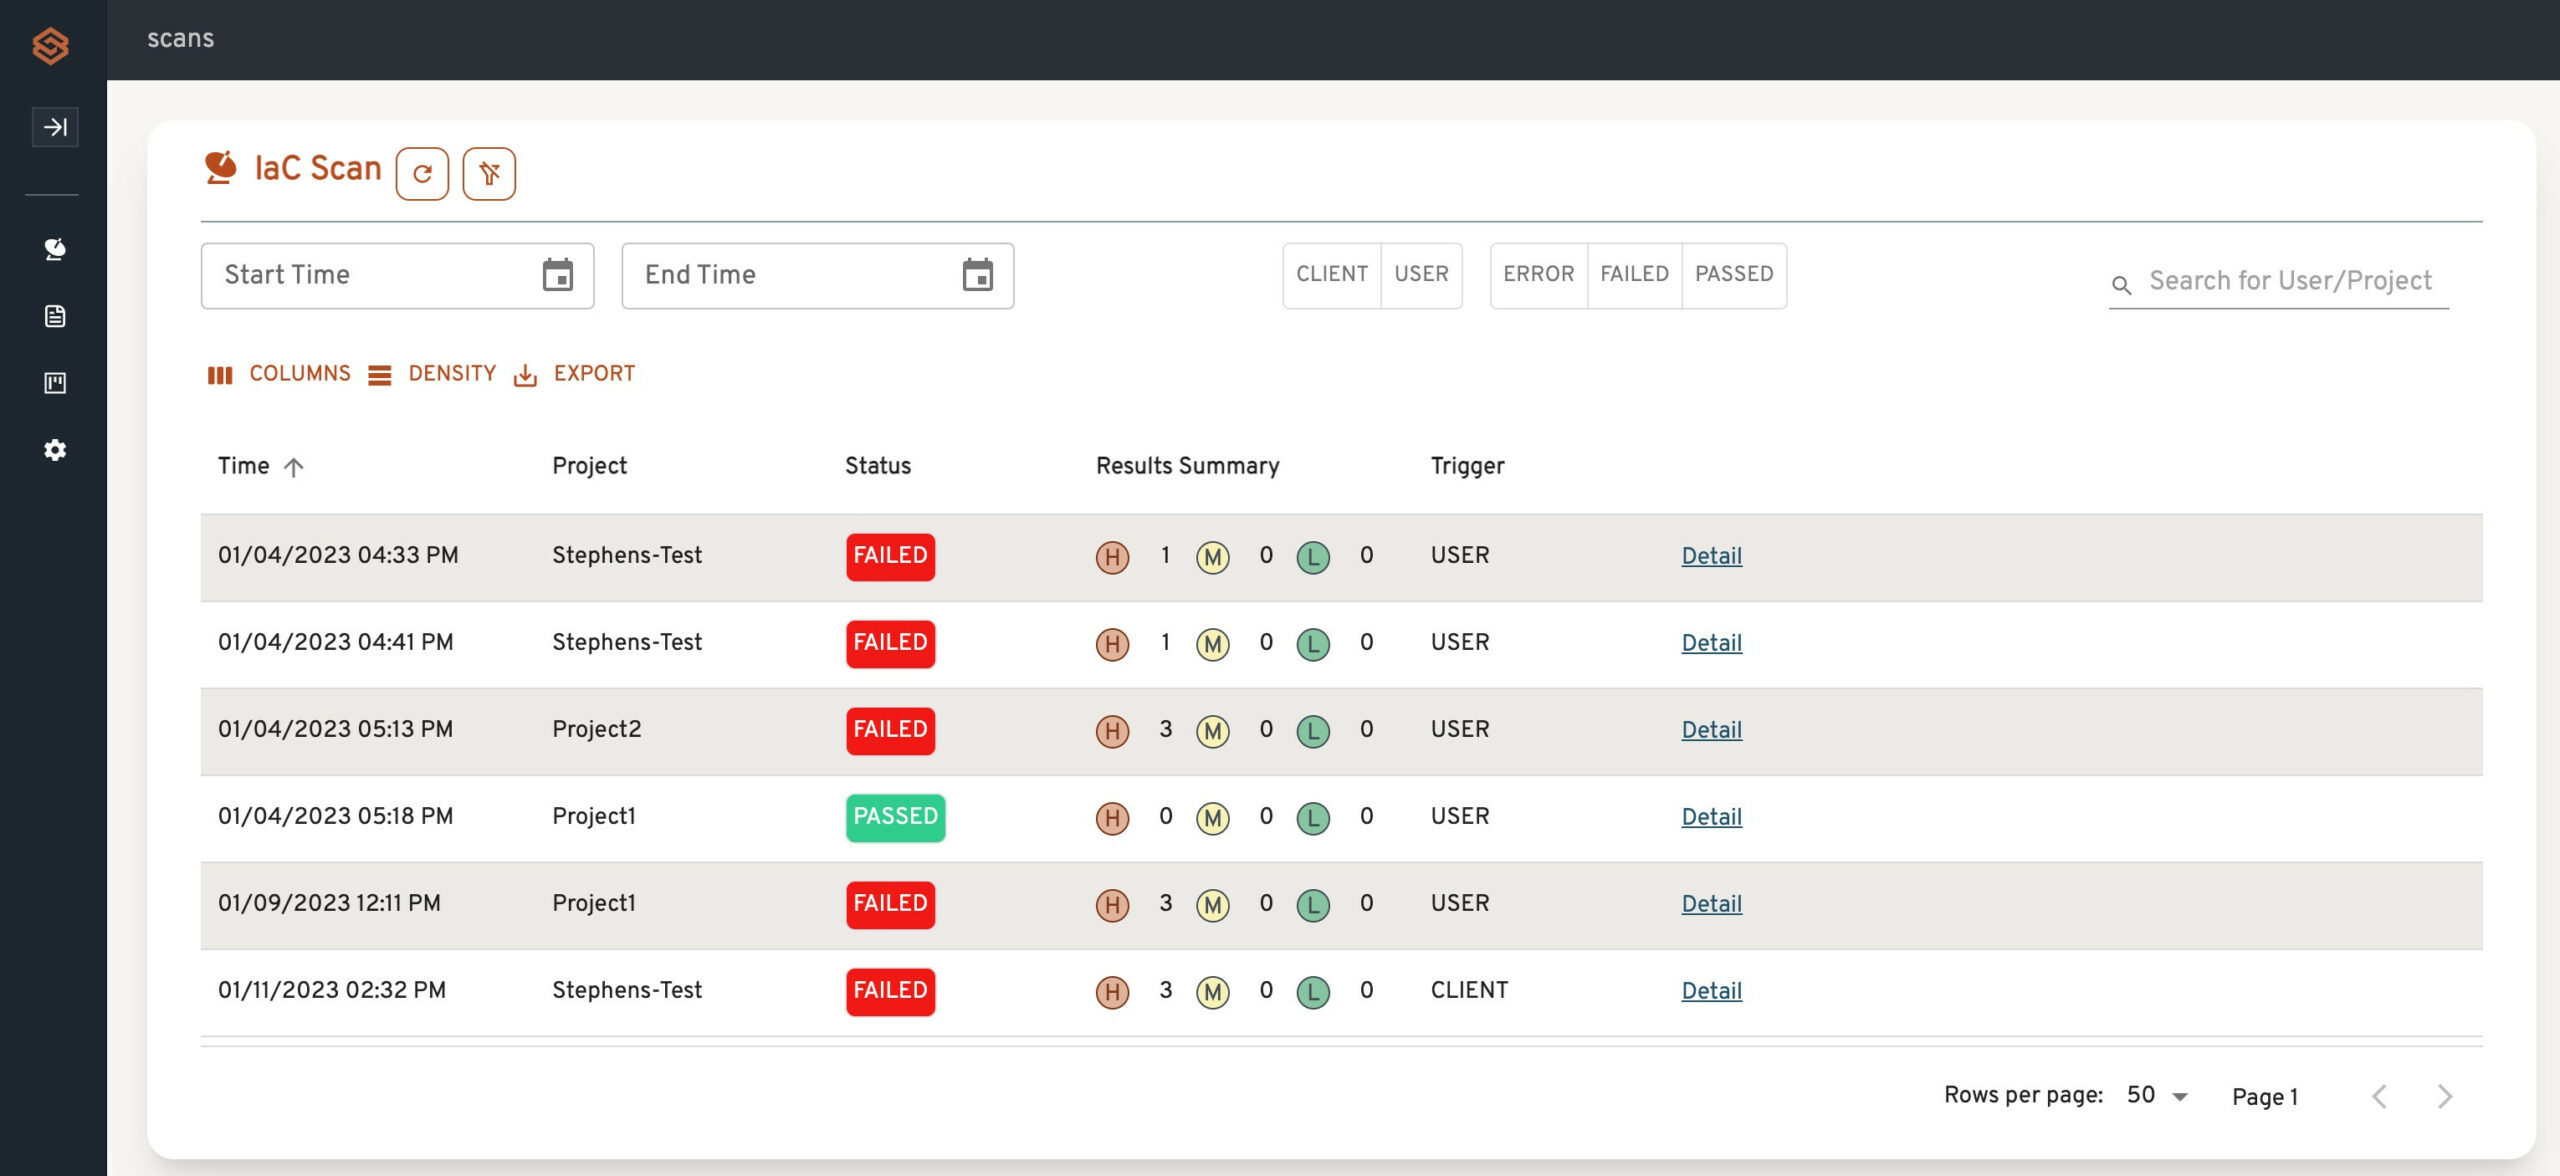2560x1176 pixels.
Task: Expand sidebar using arrow icon
Action: point(55,127)
